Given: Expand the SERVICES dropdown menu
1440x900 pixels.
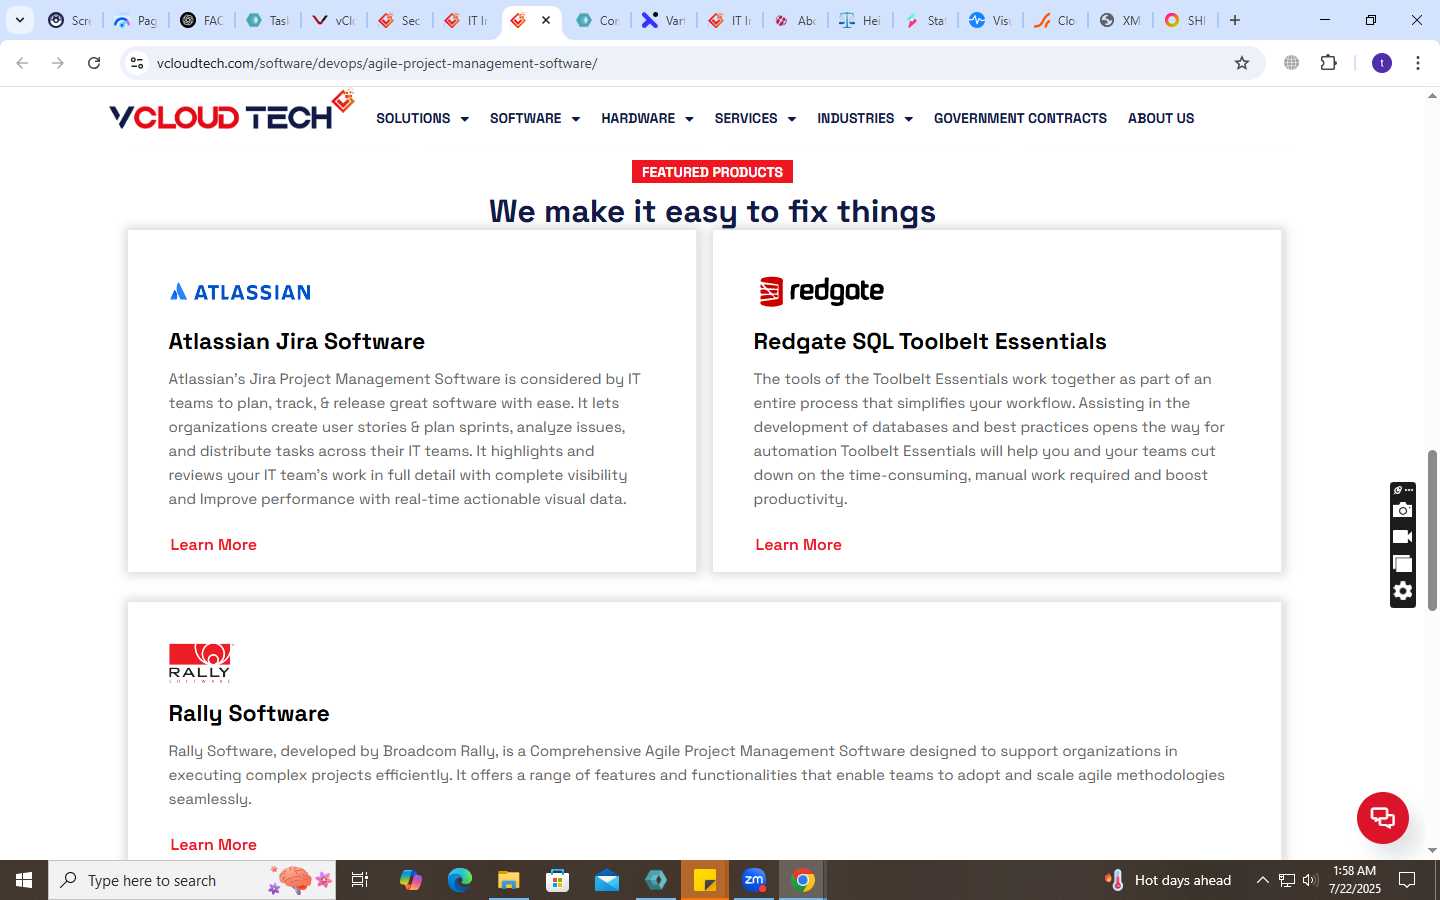Looking at the screenshot, I should click(x=755, y=118).
